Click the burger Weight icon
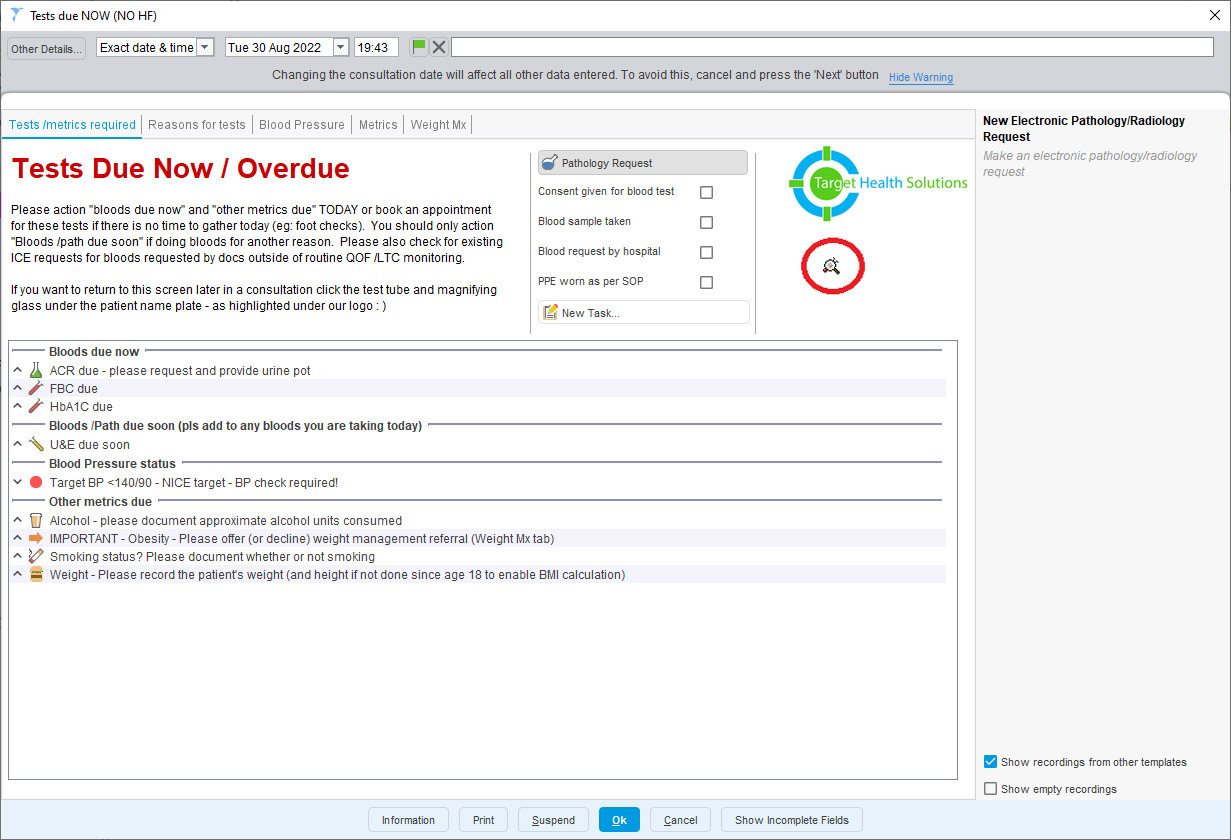Image resolution: width=1231 pixels, height=840 pixels. 36,574
